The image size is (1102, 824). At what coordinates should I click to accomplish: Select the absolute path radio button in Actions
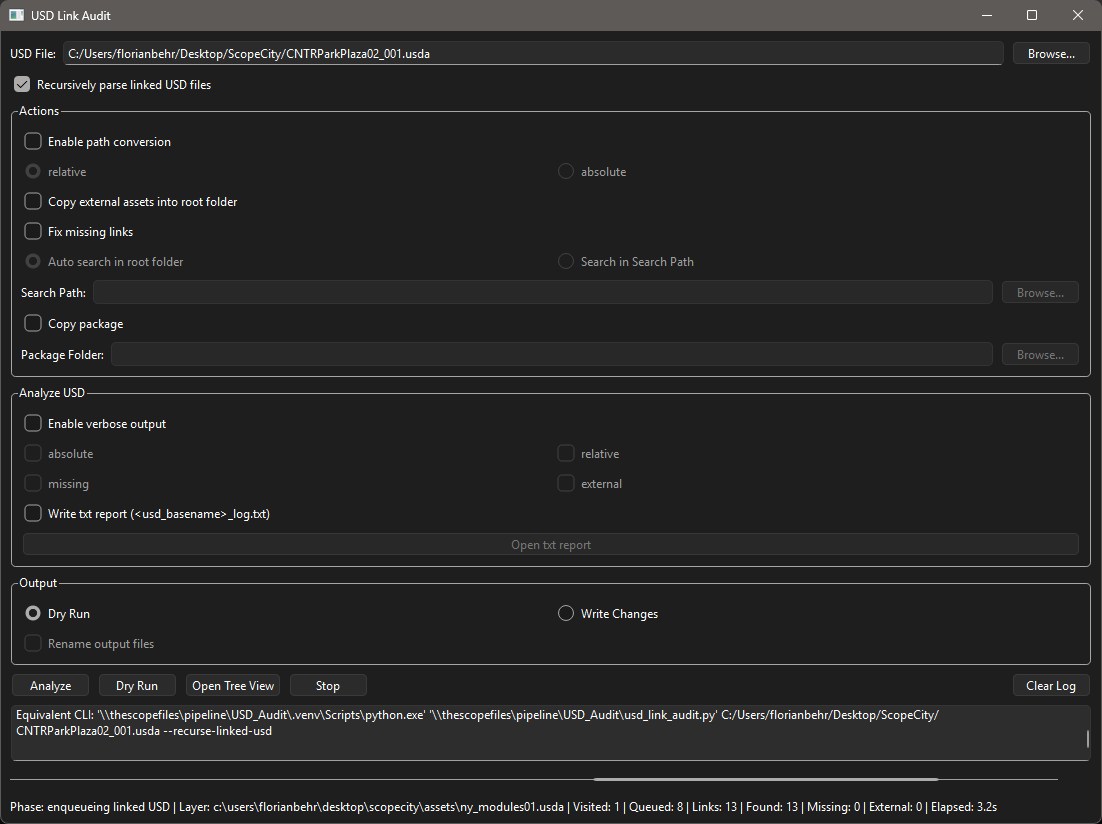point(566,172)
